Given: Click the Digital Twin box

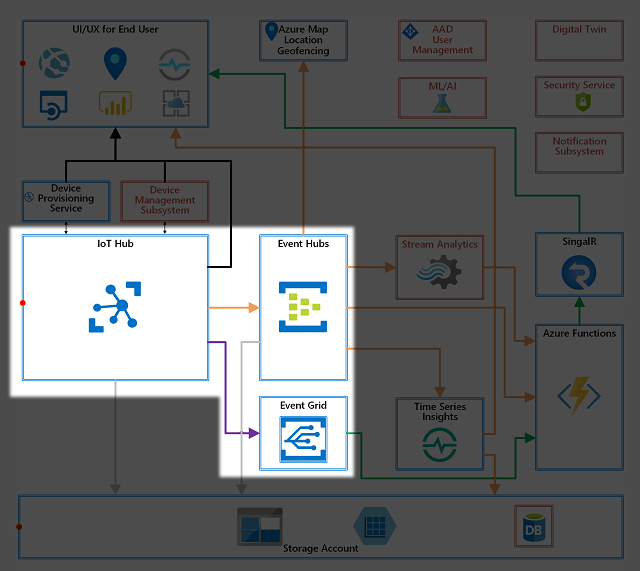Looking at the screenshot, I should click(579, 40).
